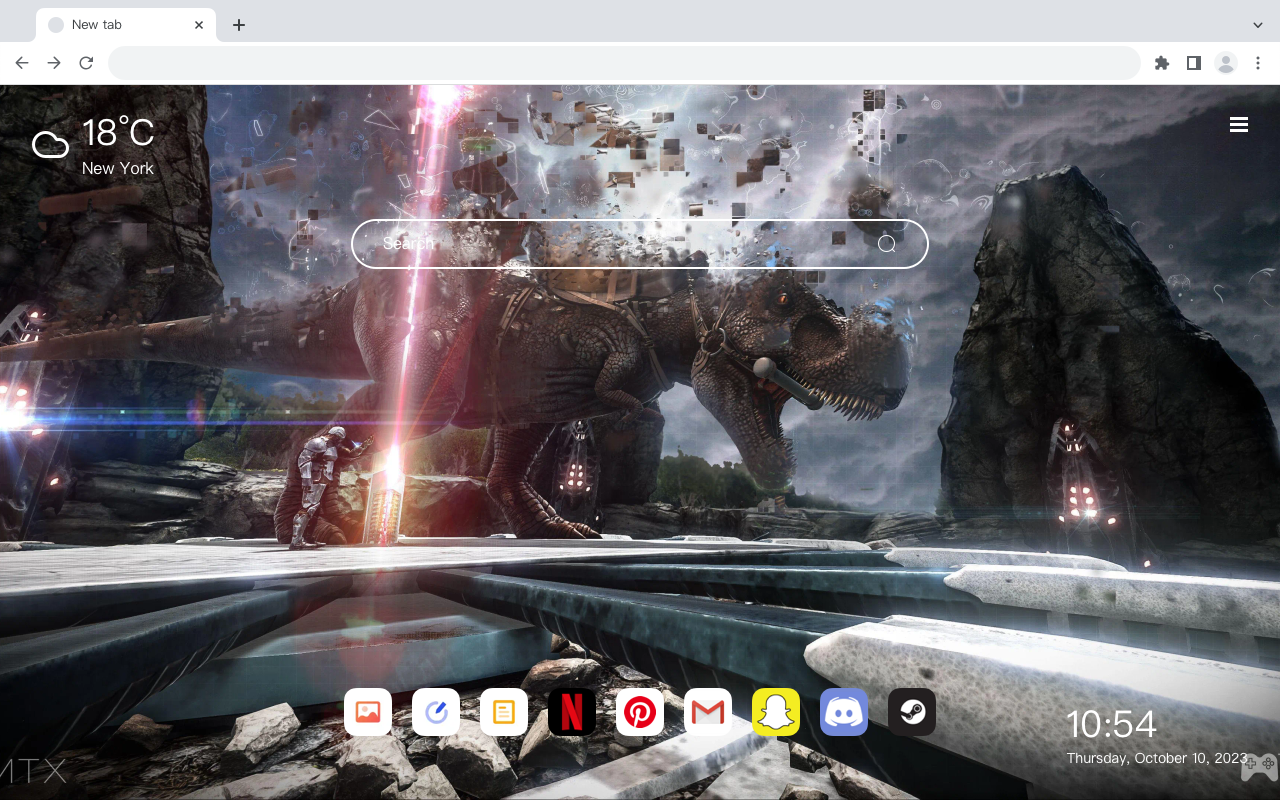Open the Gmail shortcut
1280x800 pixels.
coord(708,712)
